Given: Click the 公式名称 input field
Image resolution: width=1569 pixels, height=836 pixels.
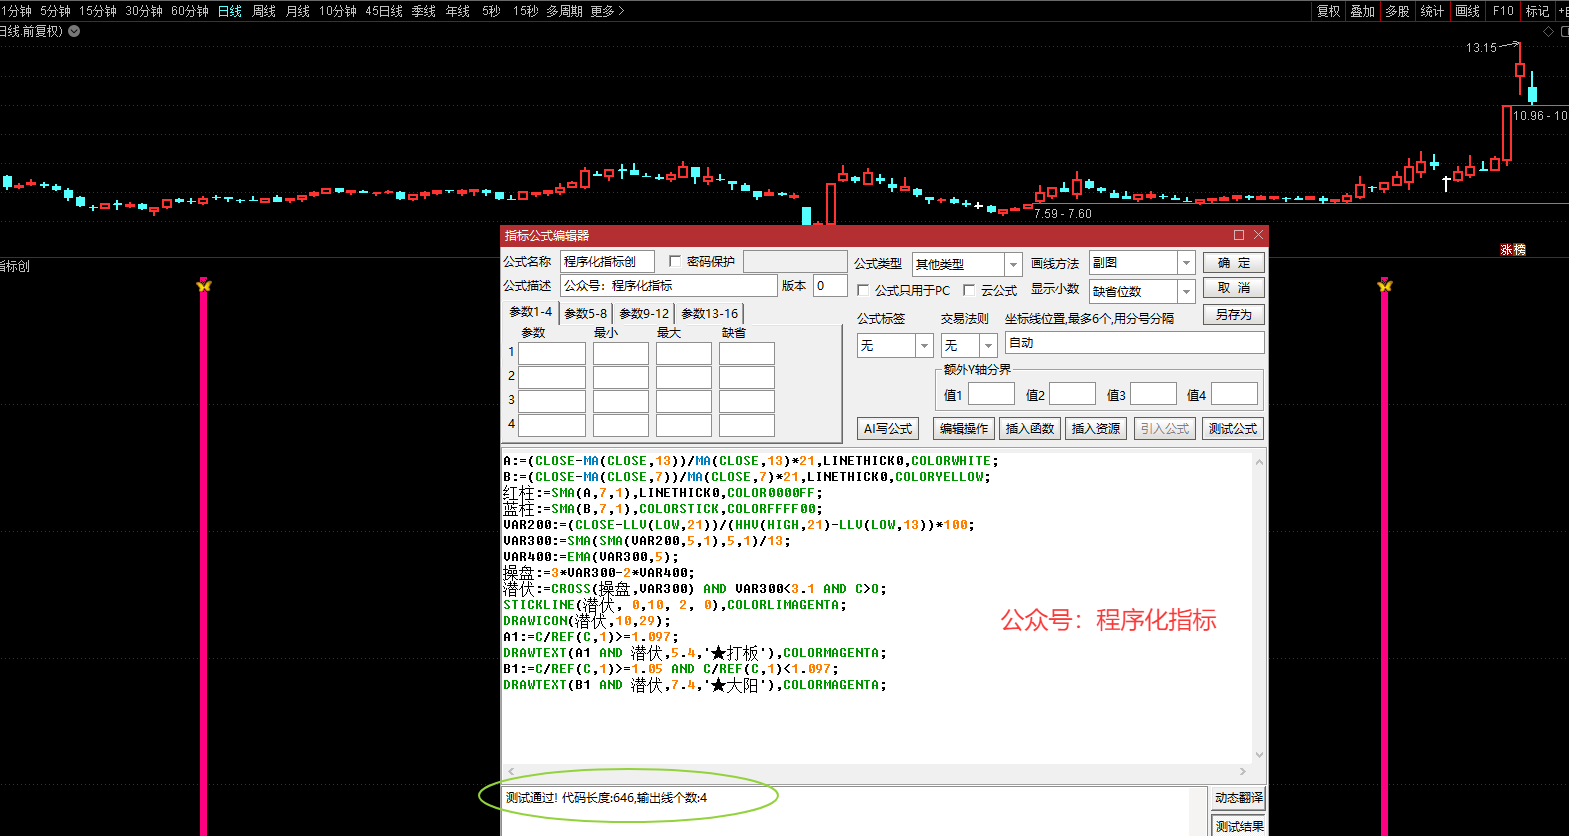Looking at the screenshot, I should 607,262.
